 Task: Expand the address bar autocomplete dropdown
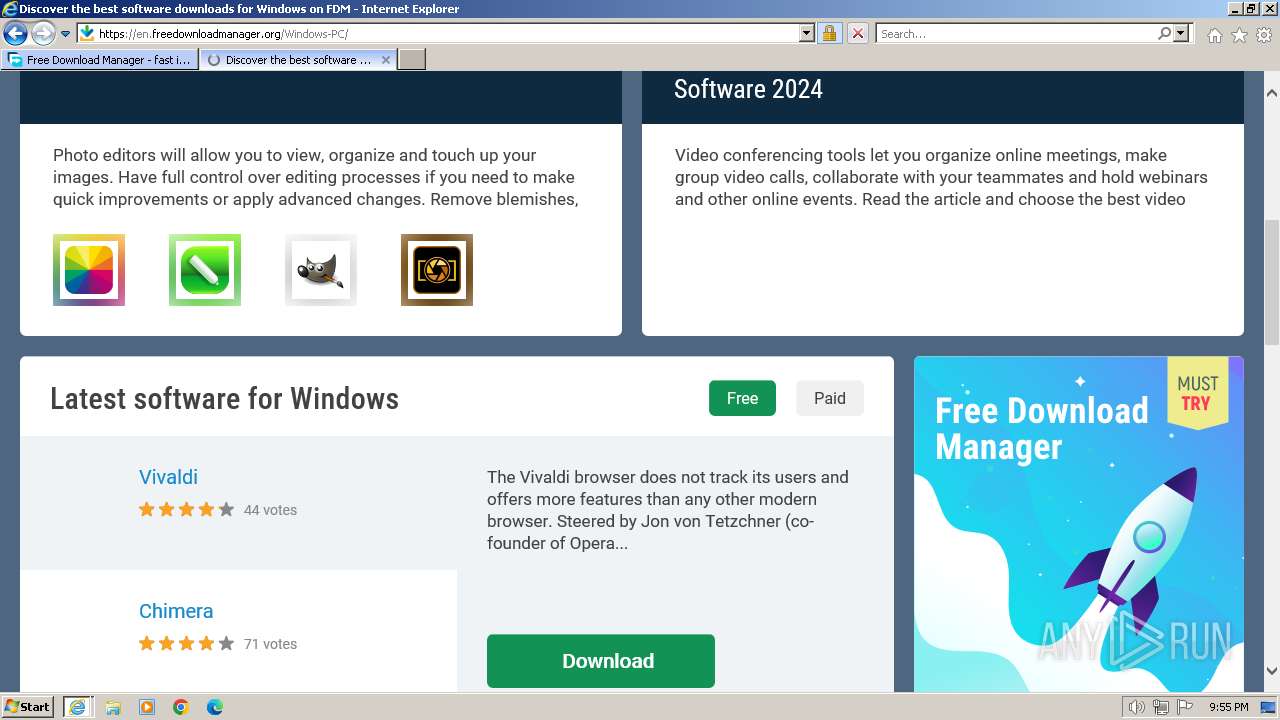[807, 33]
